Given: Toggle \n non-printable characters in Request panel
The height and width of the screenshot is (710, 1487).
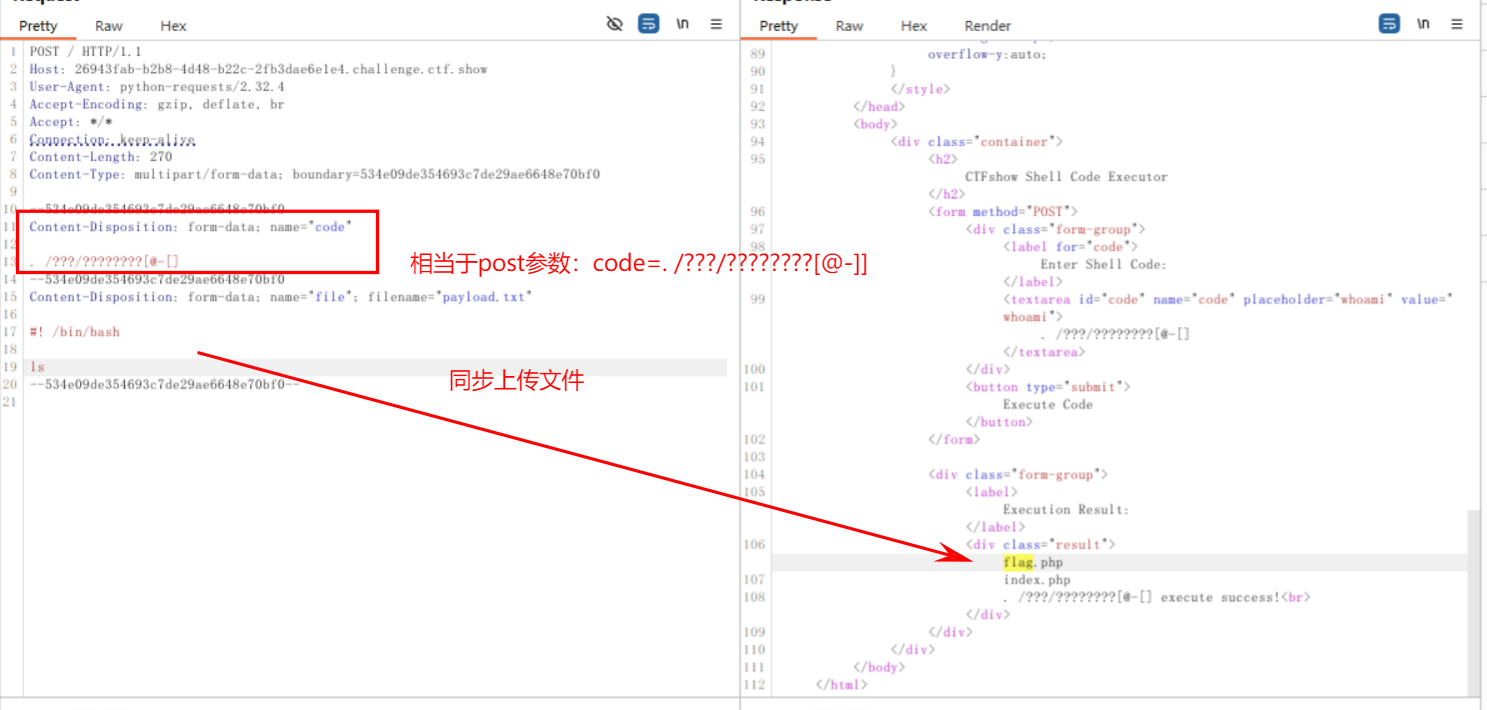Looking at the screenshot, I should (x=682, y=24).
